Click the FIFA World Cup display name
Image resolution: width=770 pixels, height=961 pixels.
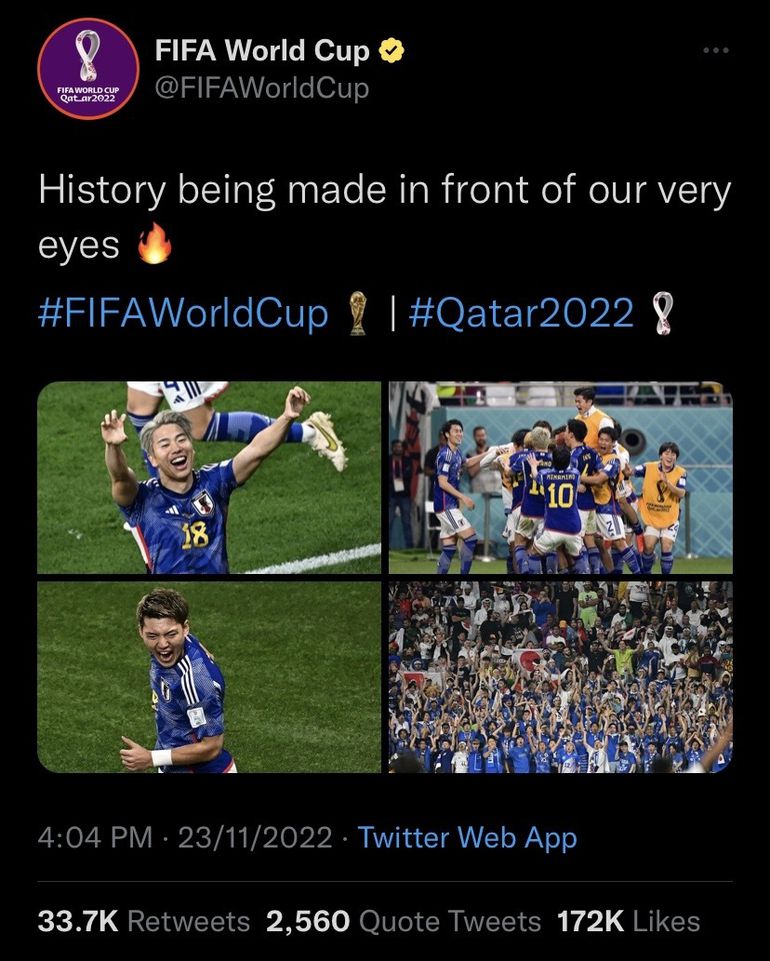[x=262, y=51]
